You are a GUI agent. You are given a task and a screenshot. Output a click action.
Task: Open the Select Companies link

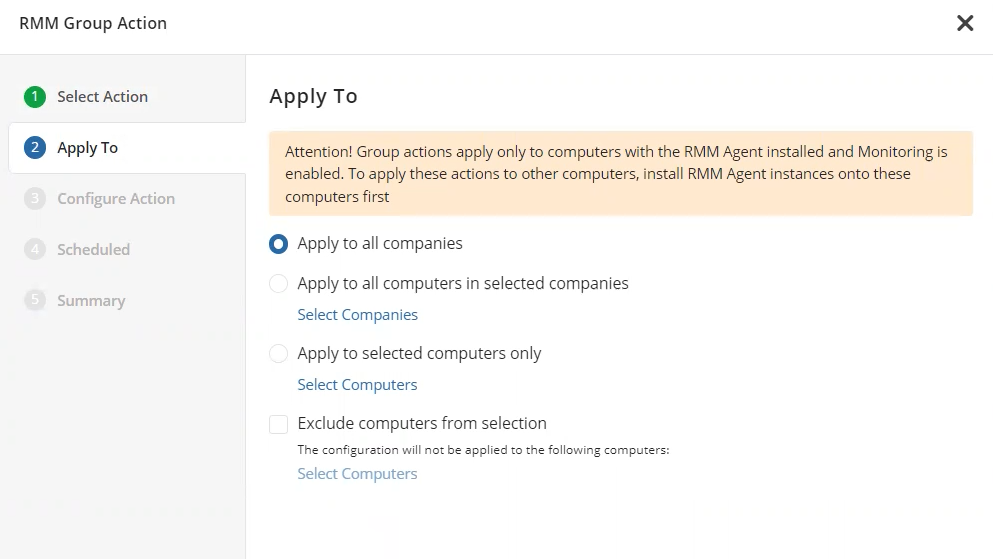click(357, 315)
